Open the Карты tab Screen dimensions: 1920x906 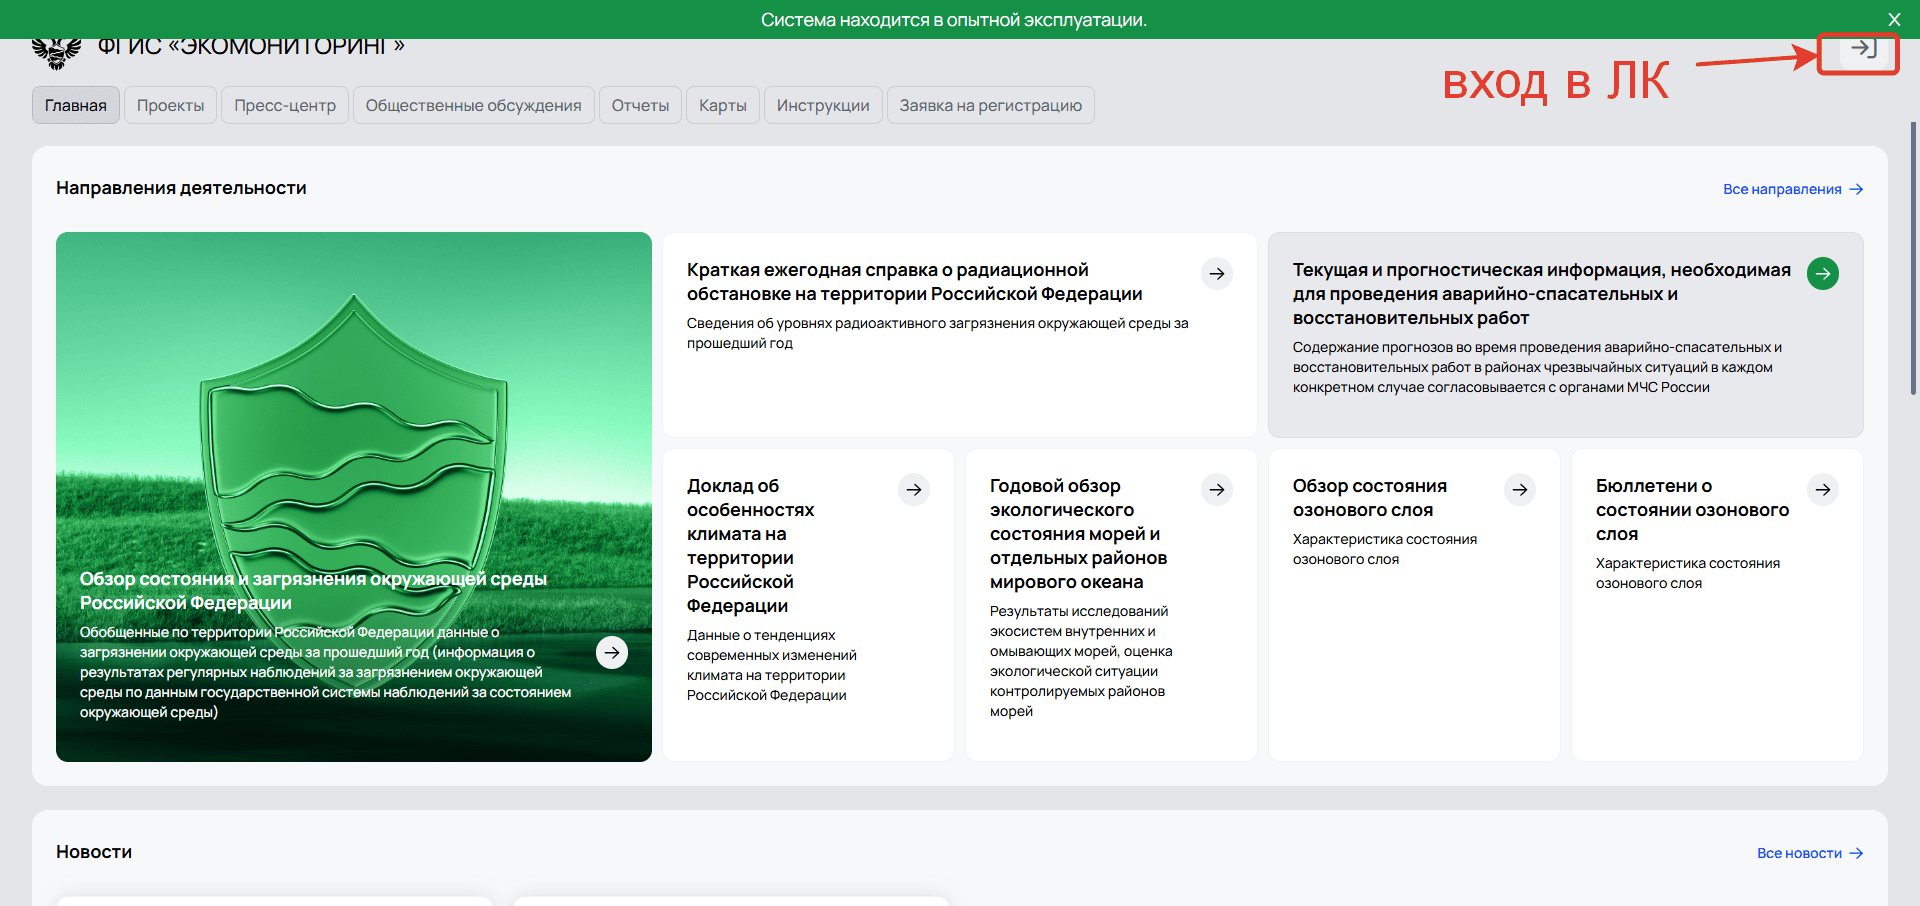pos(722,105)
